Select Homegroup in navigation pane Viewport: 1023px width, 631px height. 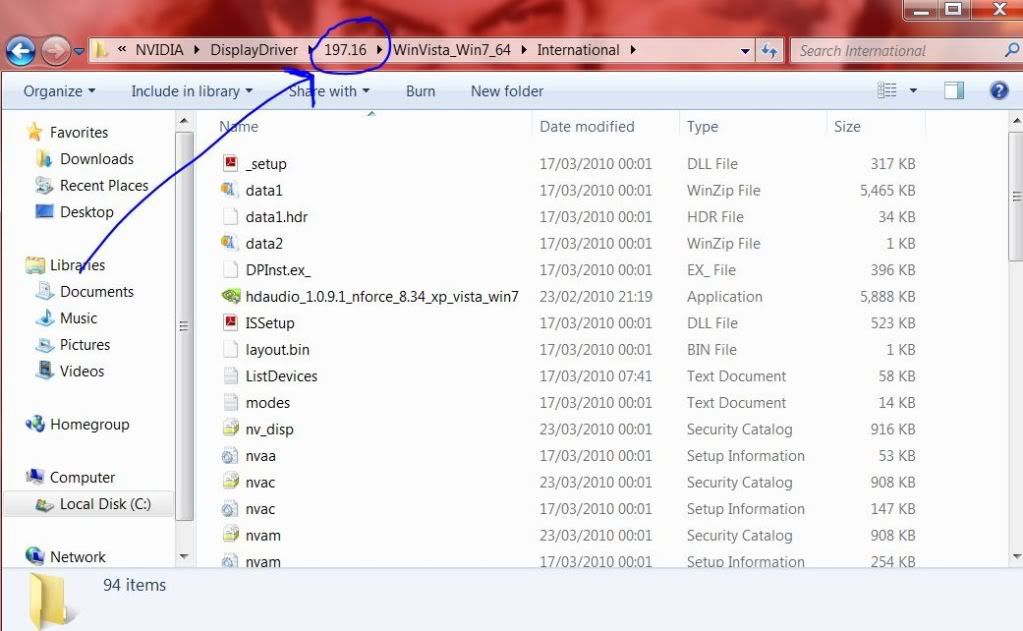click(x=89, y=425)
